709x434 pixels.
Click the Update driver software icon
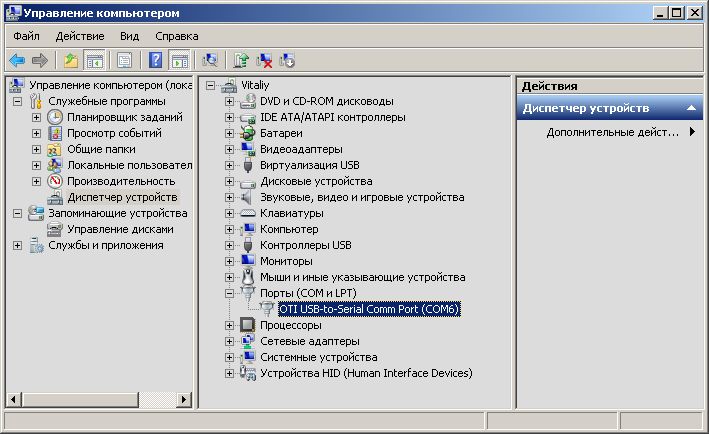241,60
